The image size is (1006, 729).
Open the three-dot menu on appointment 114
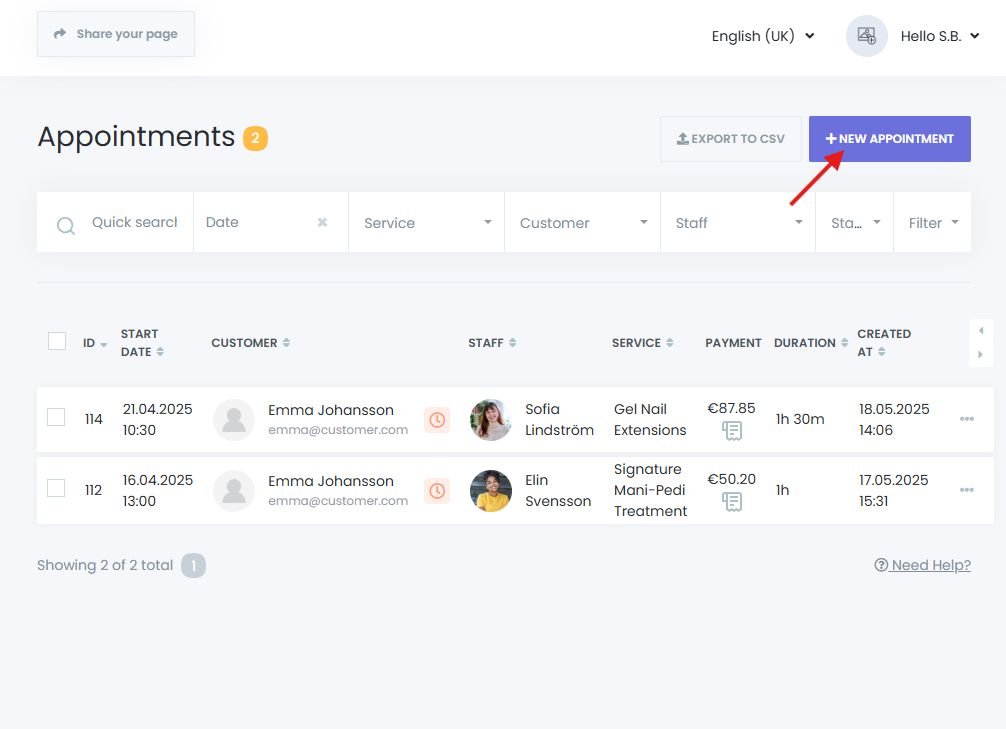(966, 420)
